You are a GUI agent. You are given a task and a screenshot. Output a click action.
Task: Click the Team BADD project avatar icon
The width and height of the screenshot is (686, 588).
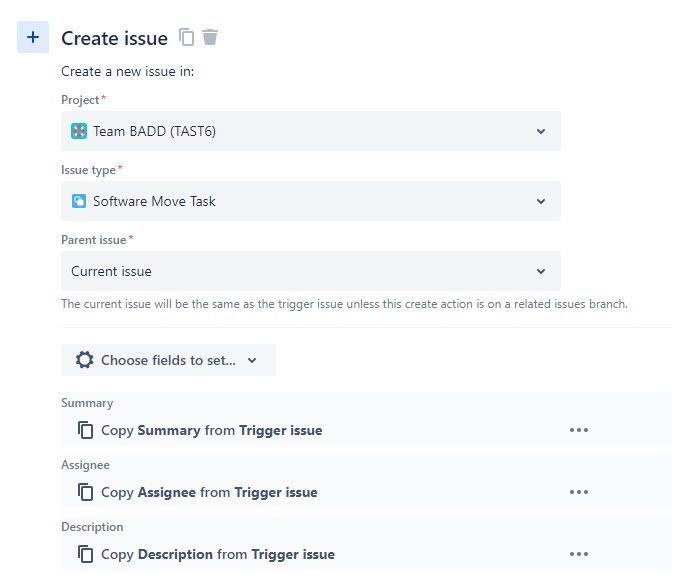(x=79, y=131)
